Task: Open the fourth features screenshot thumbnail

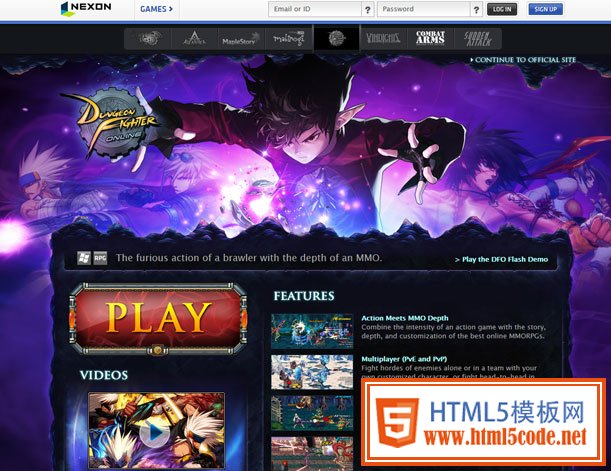Action: 312,453
